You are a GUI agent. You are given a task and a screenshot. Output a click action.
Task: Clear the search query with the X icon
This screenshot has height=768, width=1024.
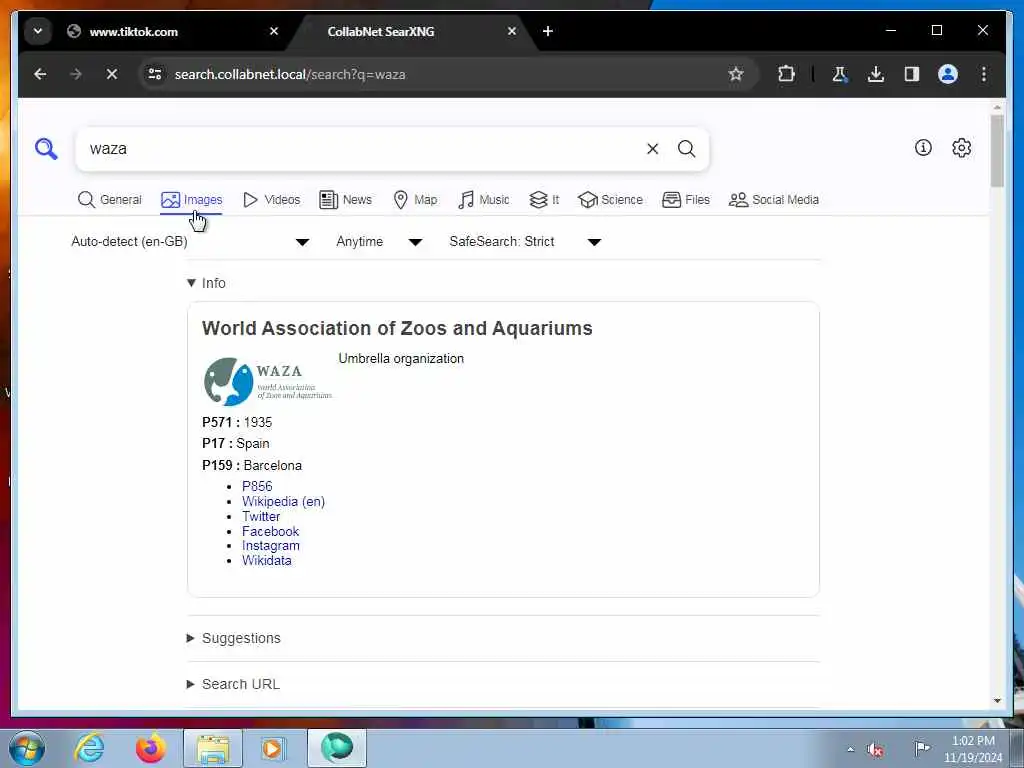pos(652,149)
